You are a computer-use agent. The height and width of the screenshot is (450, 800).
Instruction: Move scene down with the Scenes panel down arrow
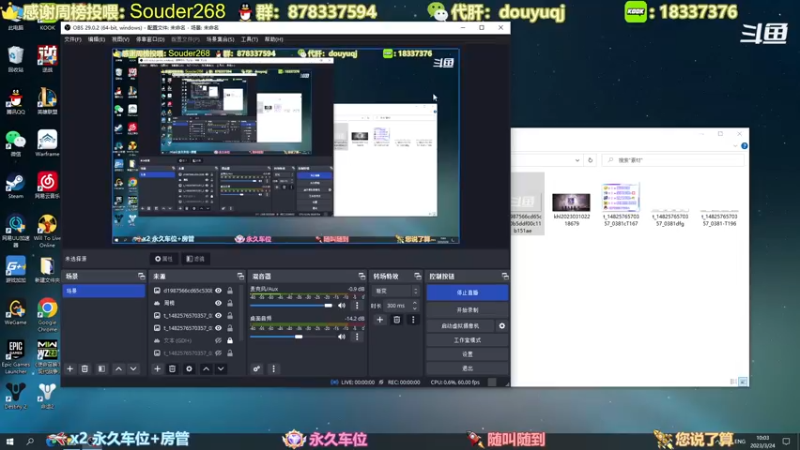click(x=133, y=369)
